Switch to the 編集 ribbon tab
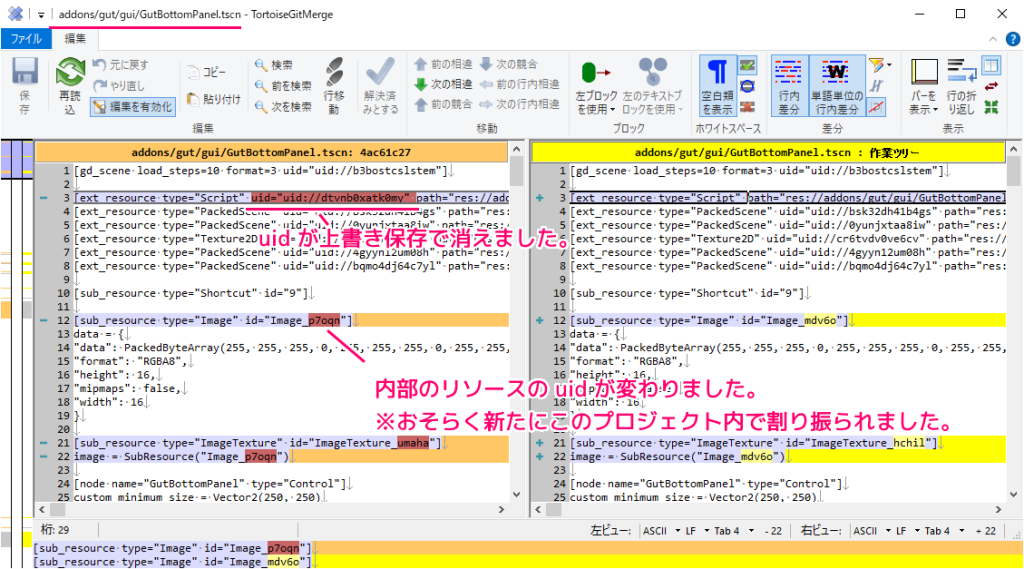 75,39
